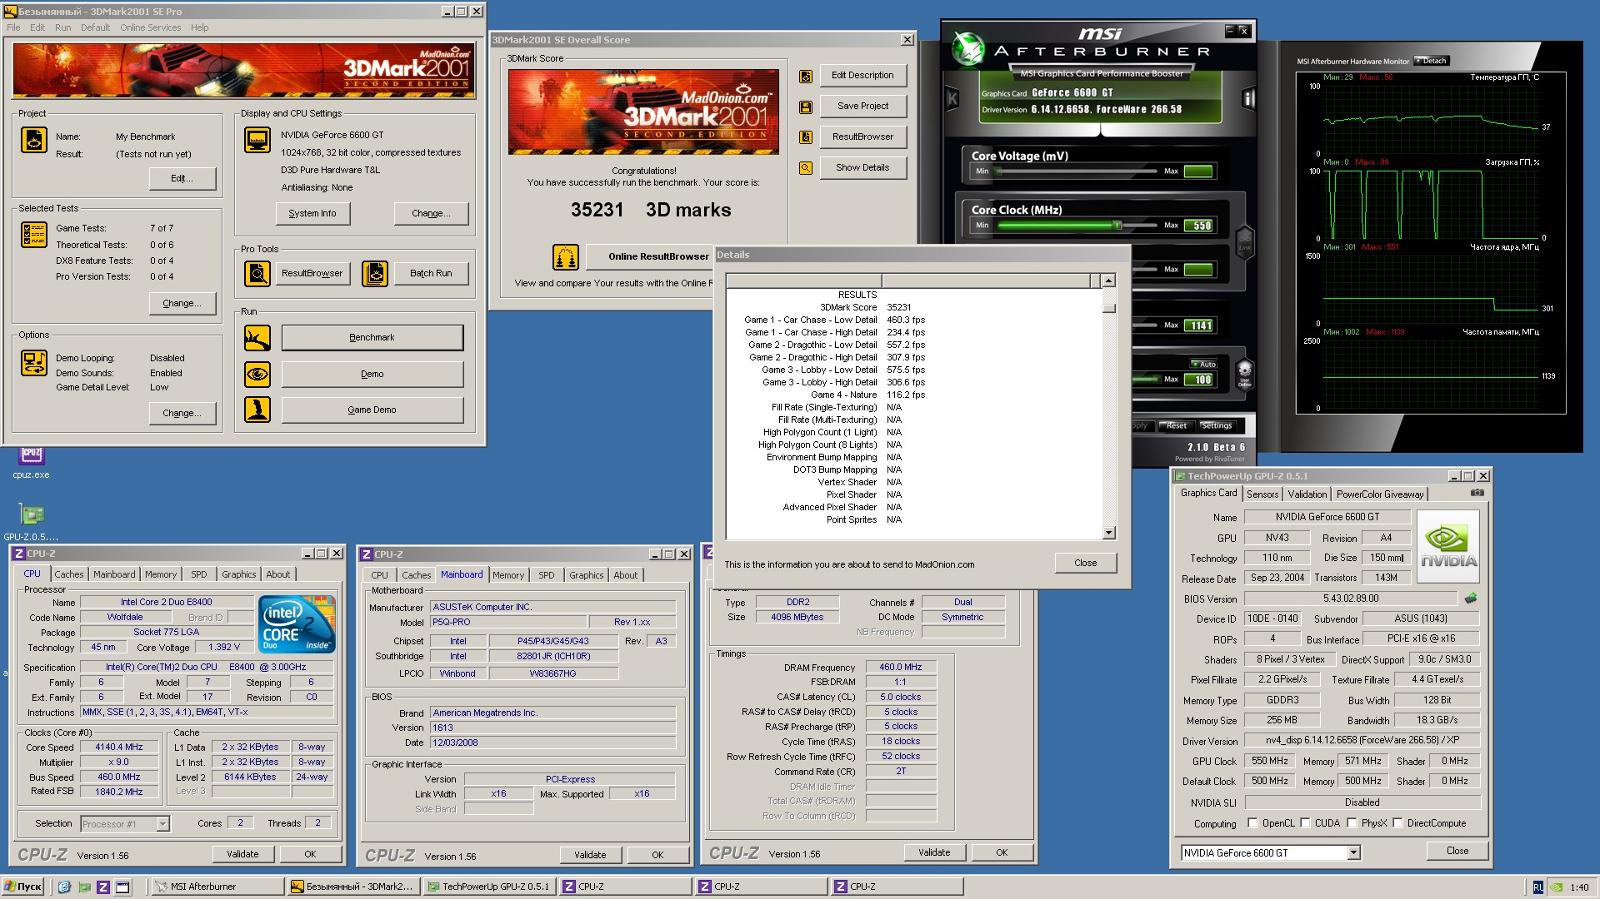Image resolution: width=1600 pixels, height=899 pixels.
Task: Click the NVIDIA tray icon in system tray
Action: point(1556,887)
